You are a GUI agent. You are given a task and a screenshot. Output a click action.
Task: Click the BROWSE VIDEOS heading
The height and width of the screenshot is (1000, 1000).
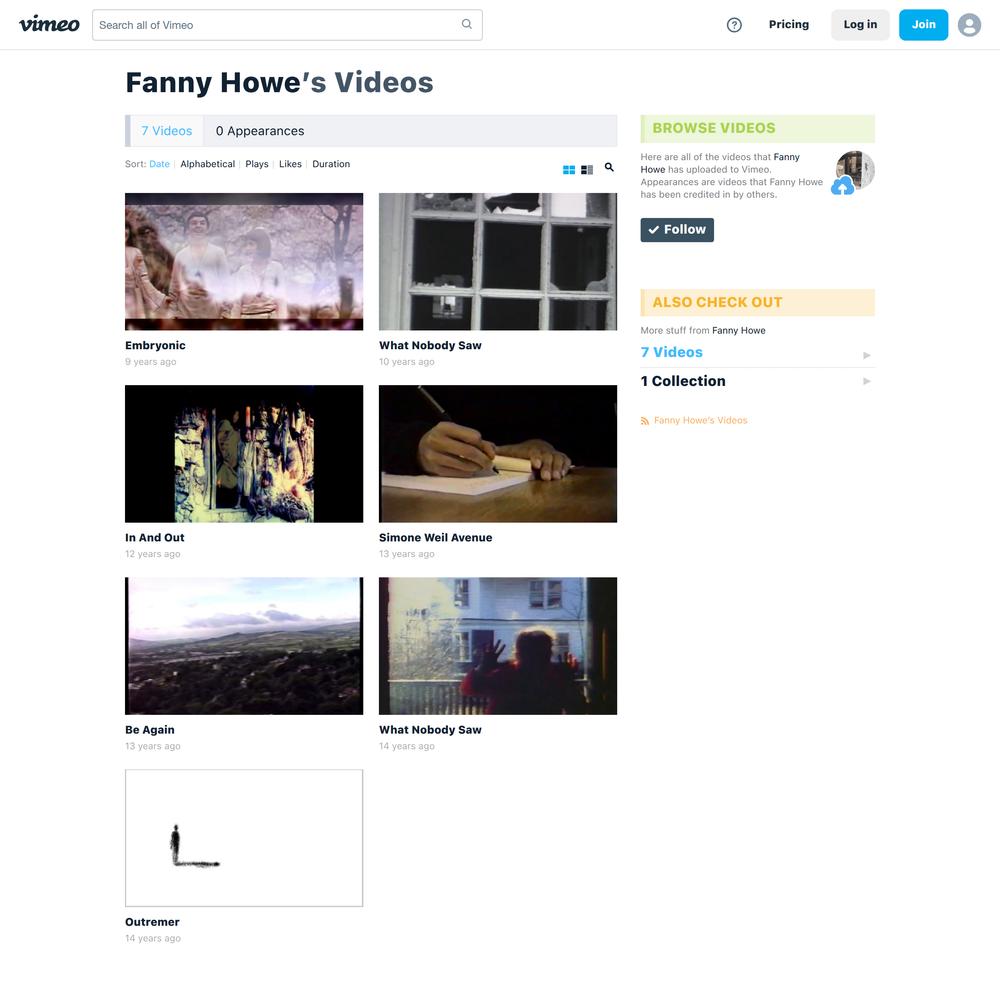coord(714,128)
